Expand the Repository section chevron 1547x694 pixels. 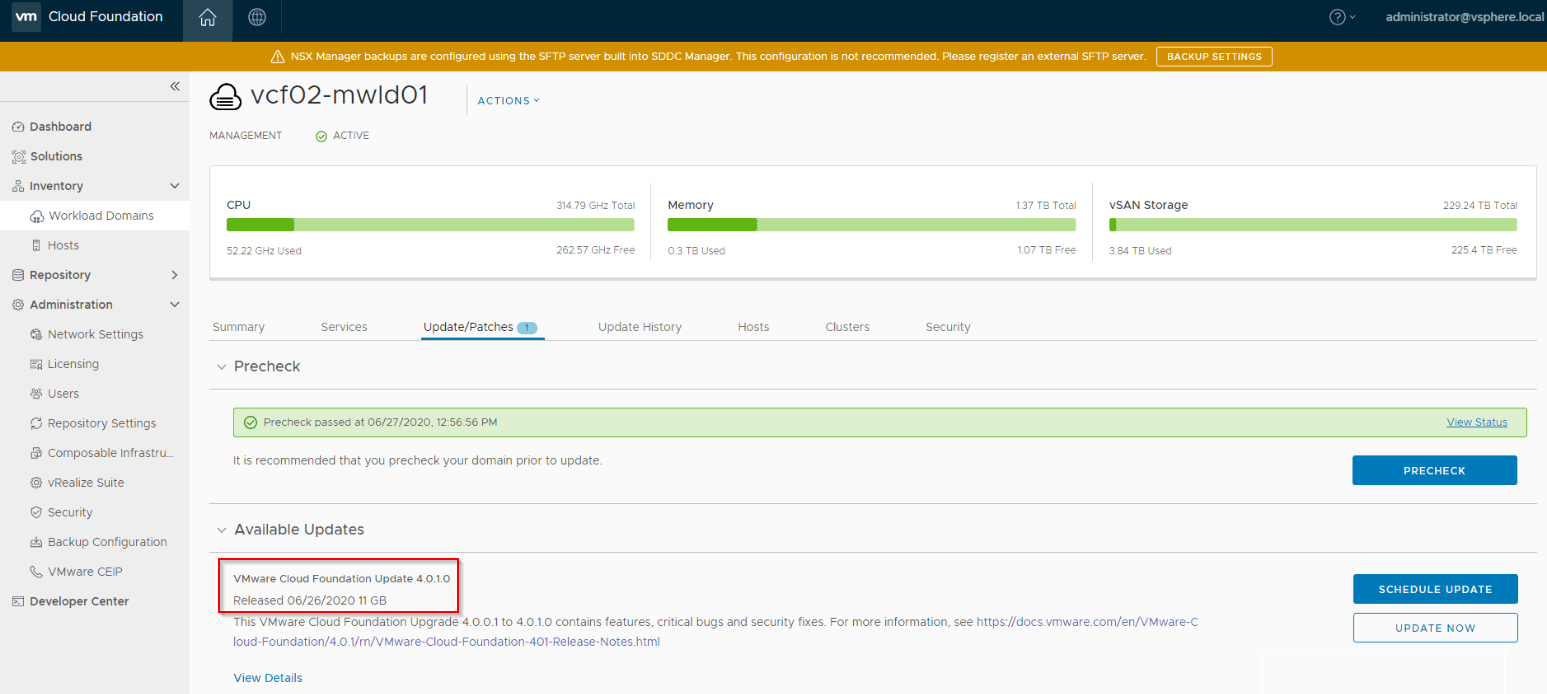click(174, 275)
